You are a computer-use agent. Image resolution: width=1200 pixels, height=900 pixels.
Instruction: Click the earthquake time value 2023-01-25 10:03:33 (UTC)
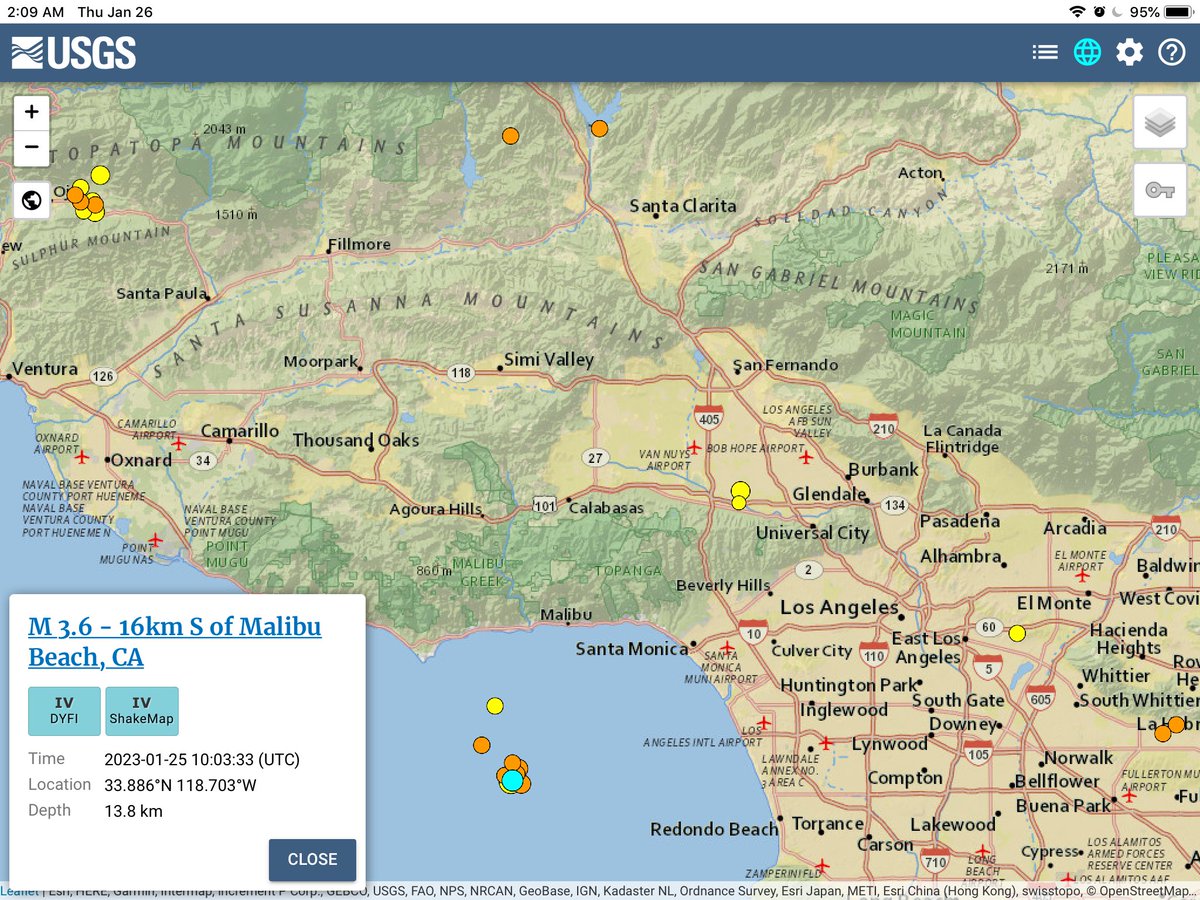click(202, 759)
